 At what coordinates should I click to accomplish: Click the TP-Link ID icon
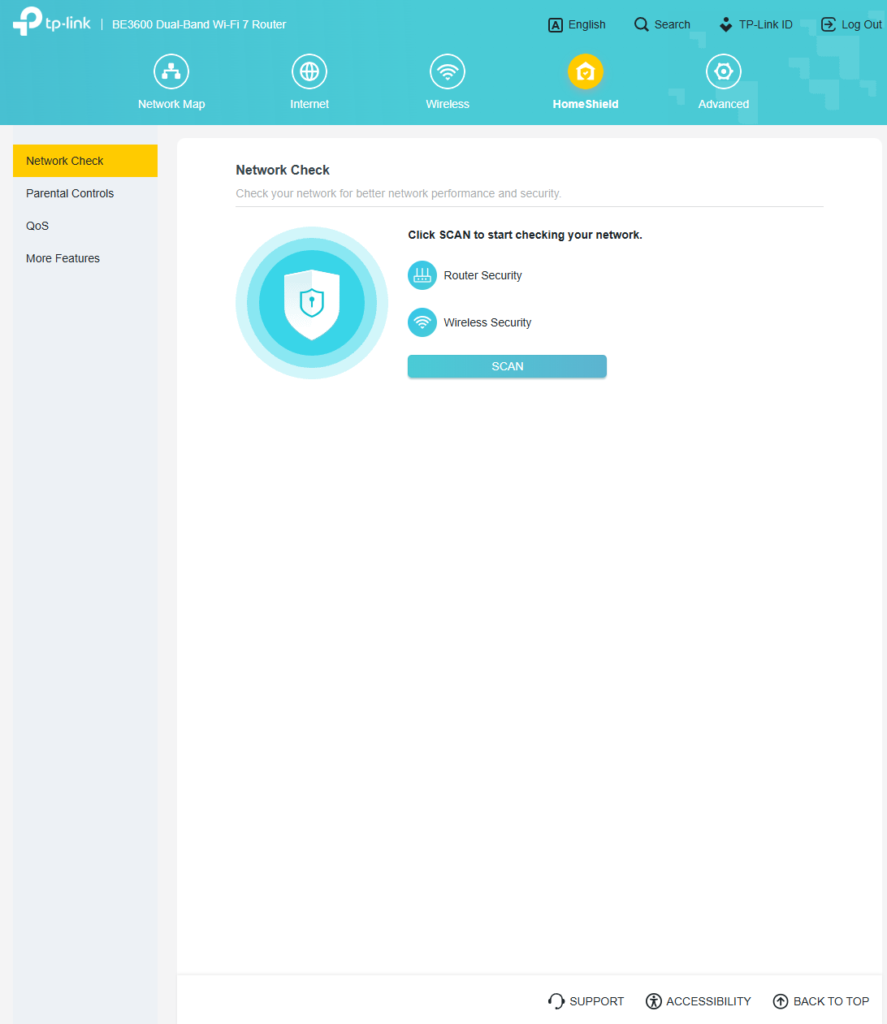tap(724, 24)
